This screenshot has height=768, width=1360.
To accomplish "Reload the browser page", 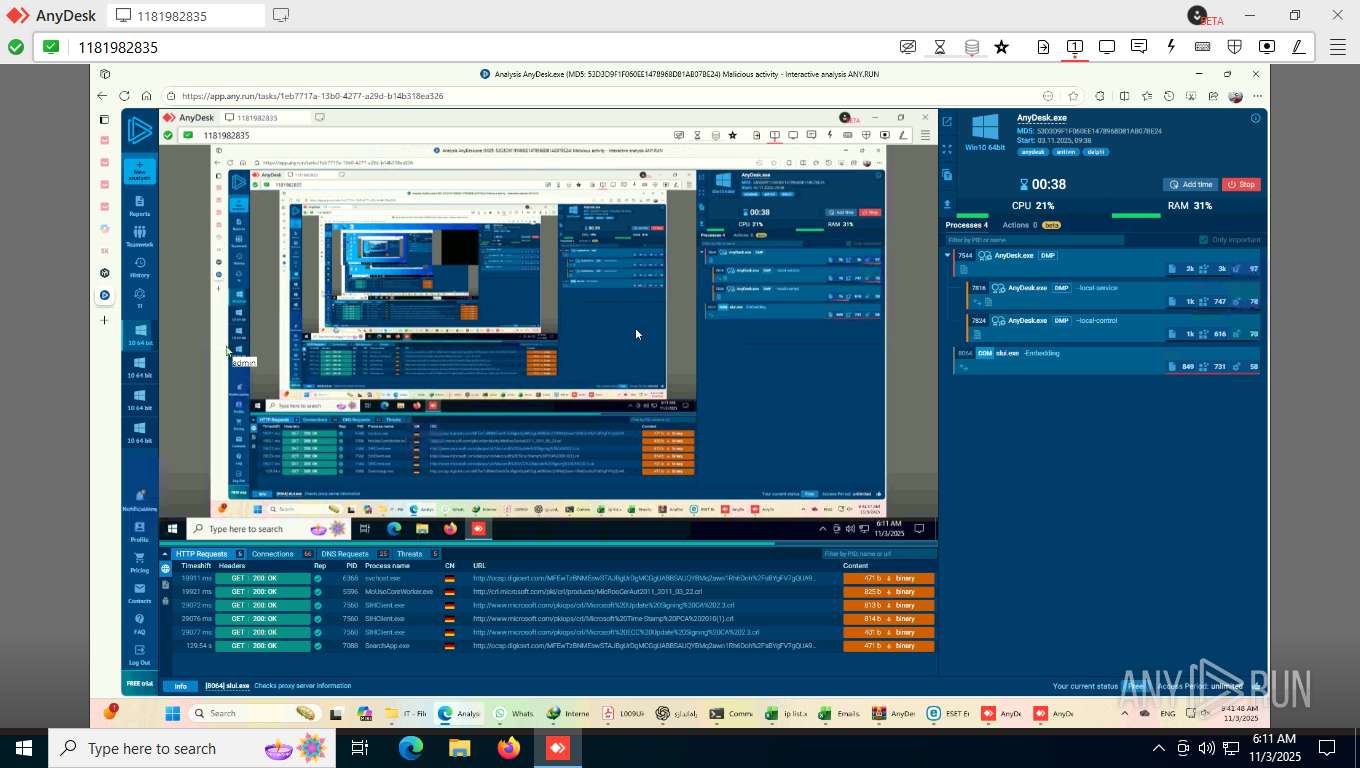I will [124, 96].
